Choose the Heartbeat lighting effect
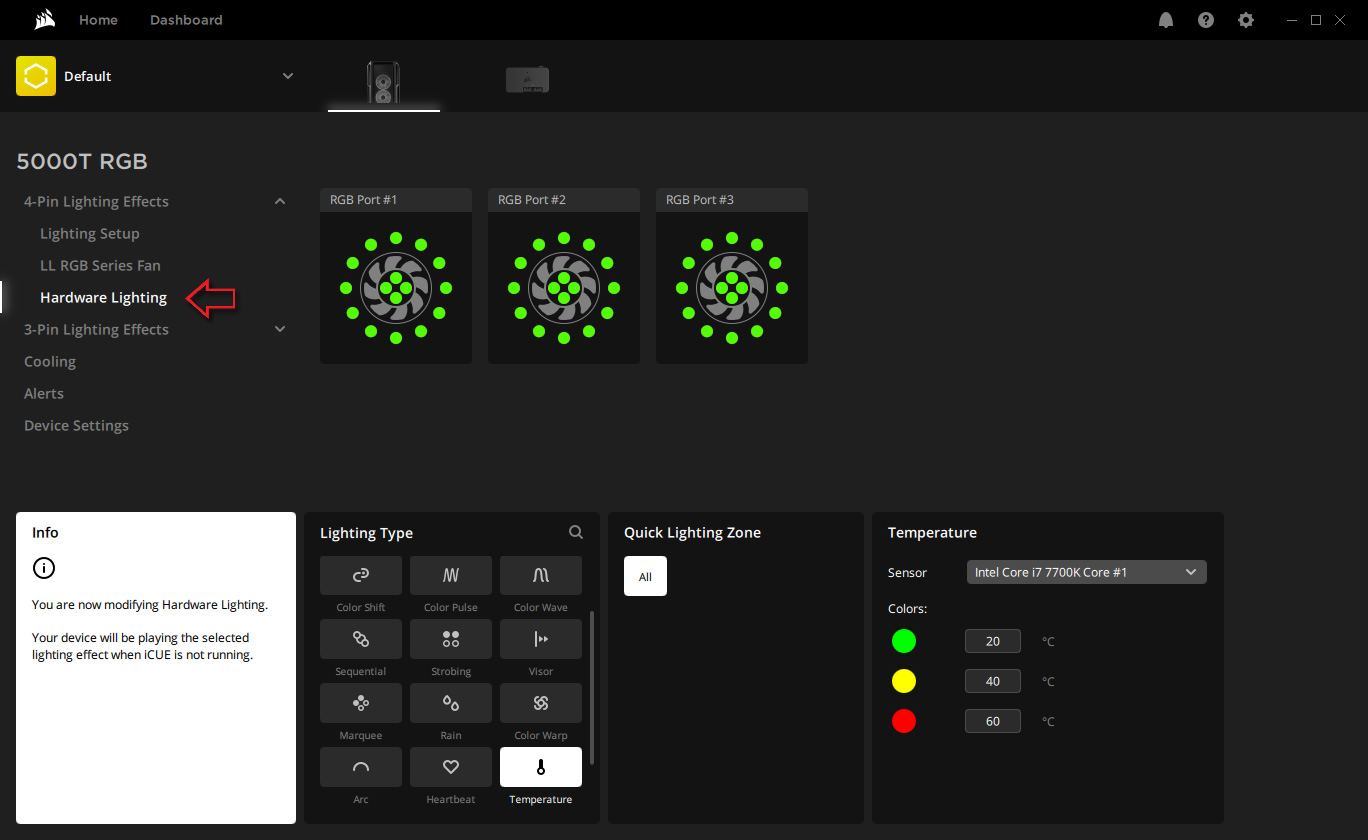Image resolution: width=1368 pixels, height=840 pixels. click(x=451, y=767)
